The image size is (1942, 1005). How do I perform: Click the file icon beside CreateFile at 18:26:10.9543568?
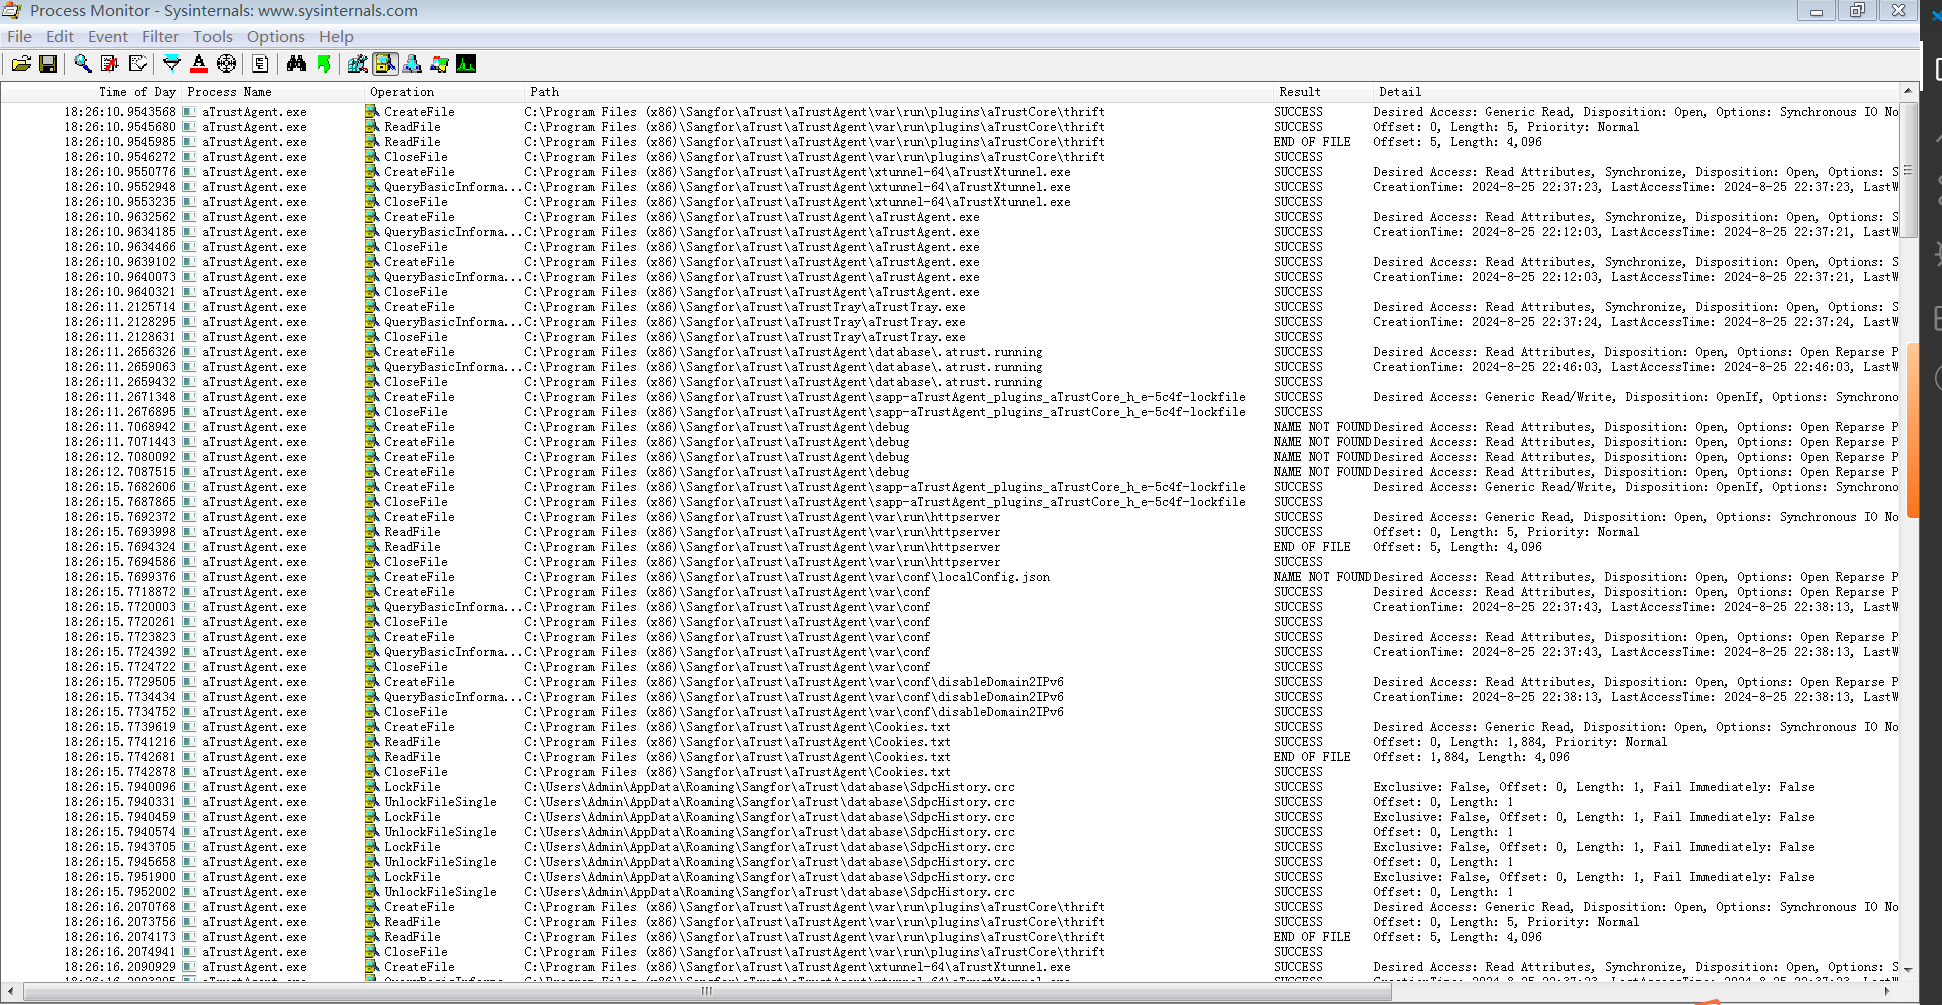coord(372,112)
